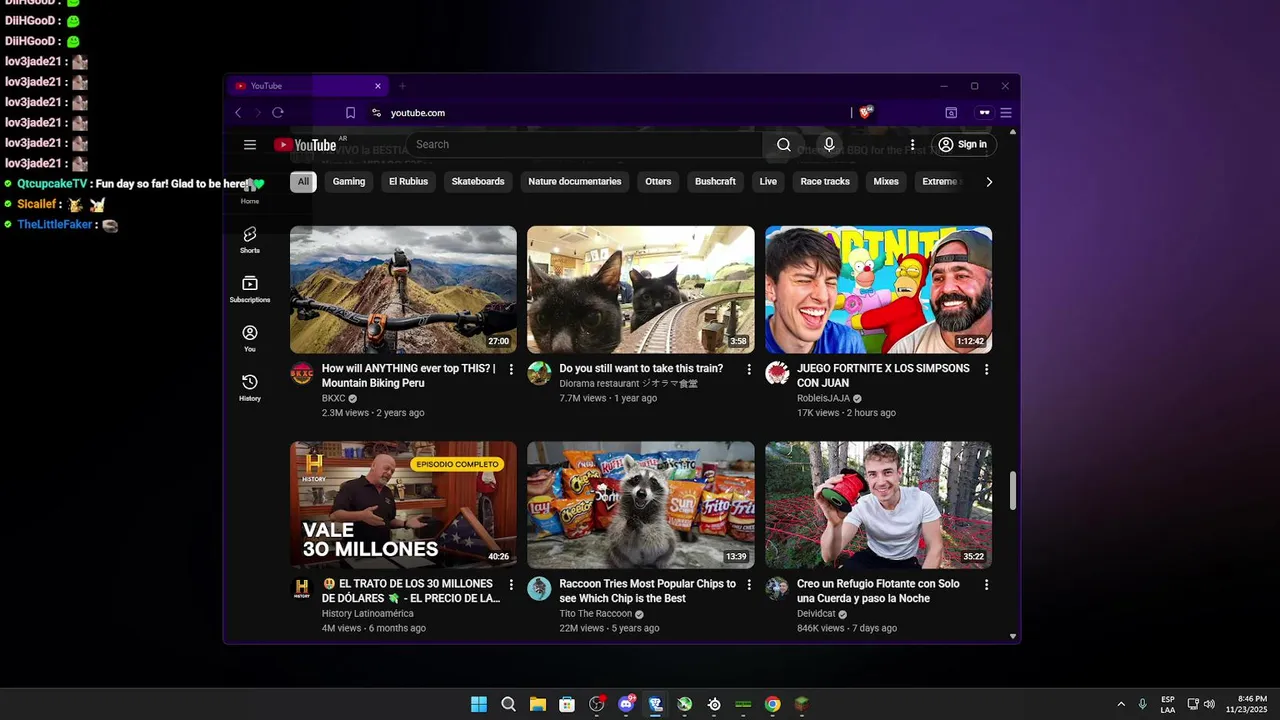Select the El Rubius filter chip
This screenshot has height=720, width=1280.
point(408,182)
